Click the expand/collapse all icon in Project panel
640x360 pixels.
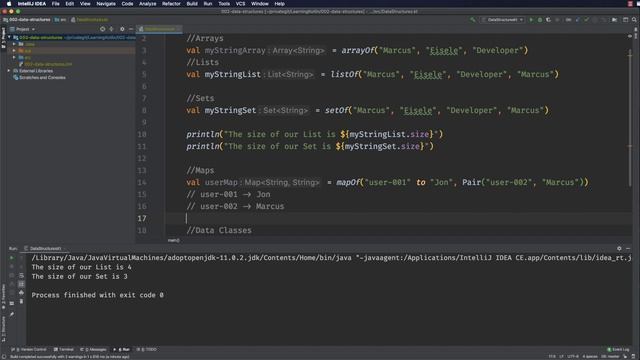click(x=111, y=29)
